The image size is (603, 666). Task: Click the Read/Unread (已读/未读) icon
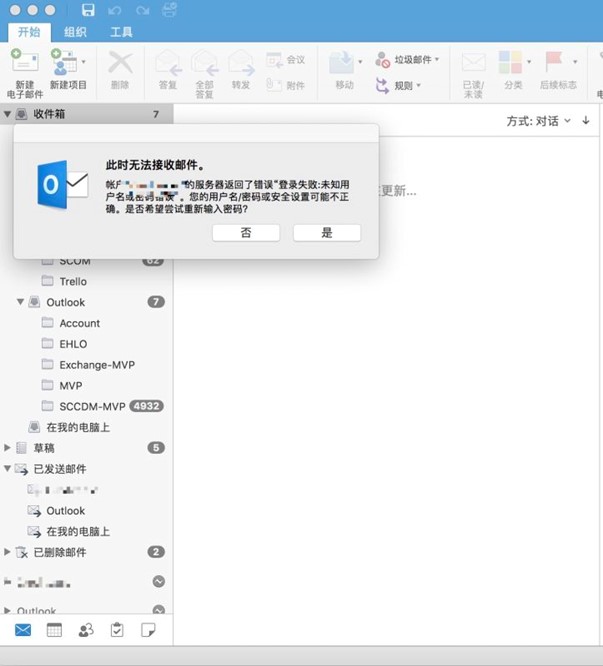(473, 63)
